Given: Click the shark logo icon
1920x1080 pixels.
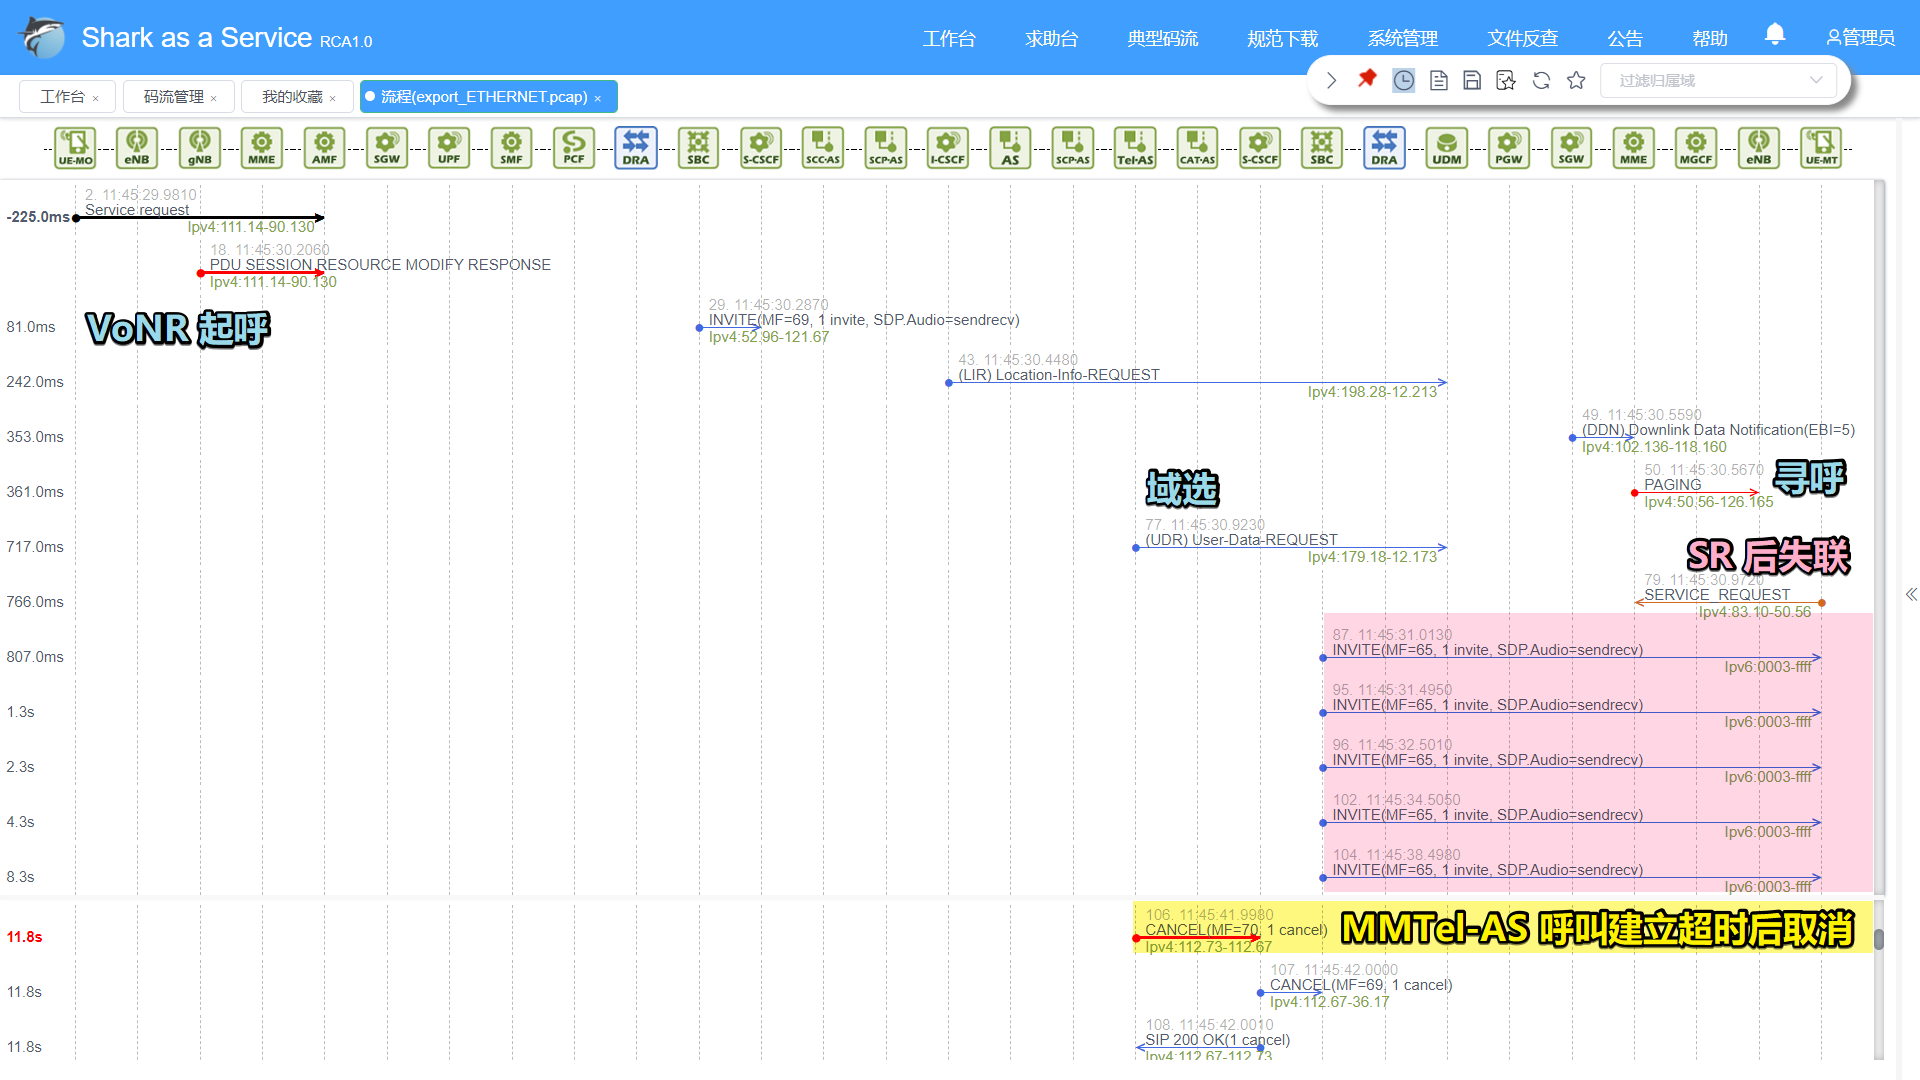Looking at the screenshot, I should (x=41, y=38).
